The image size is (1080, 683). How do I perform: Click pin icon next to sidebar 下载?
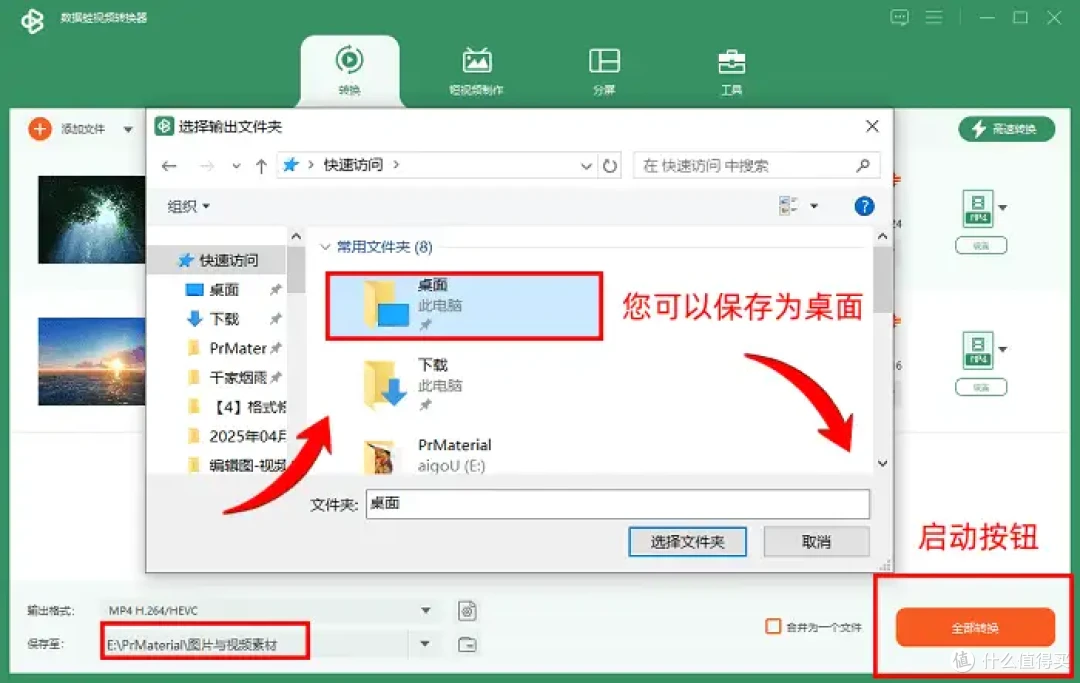276,319
